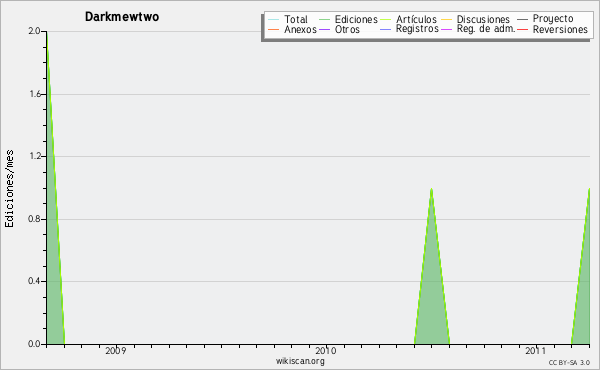The height and width of the screenshot is (370, 600).
Task: Click the CC BY-SA 3.0 license text
Action: click(x=569, y=363)
